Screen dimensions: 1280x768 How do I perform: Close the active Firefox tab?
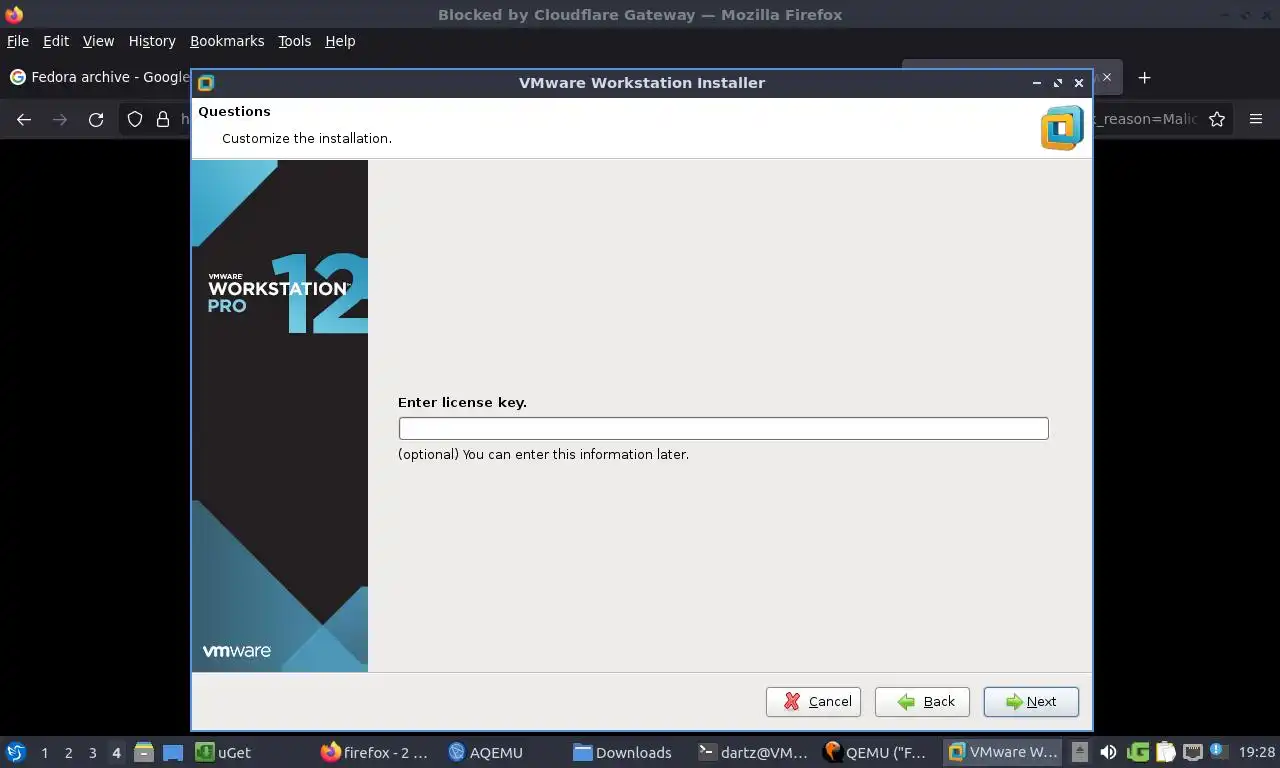click(x=1106, y=77)
